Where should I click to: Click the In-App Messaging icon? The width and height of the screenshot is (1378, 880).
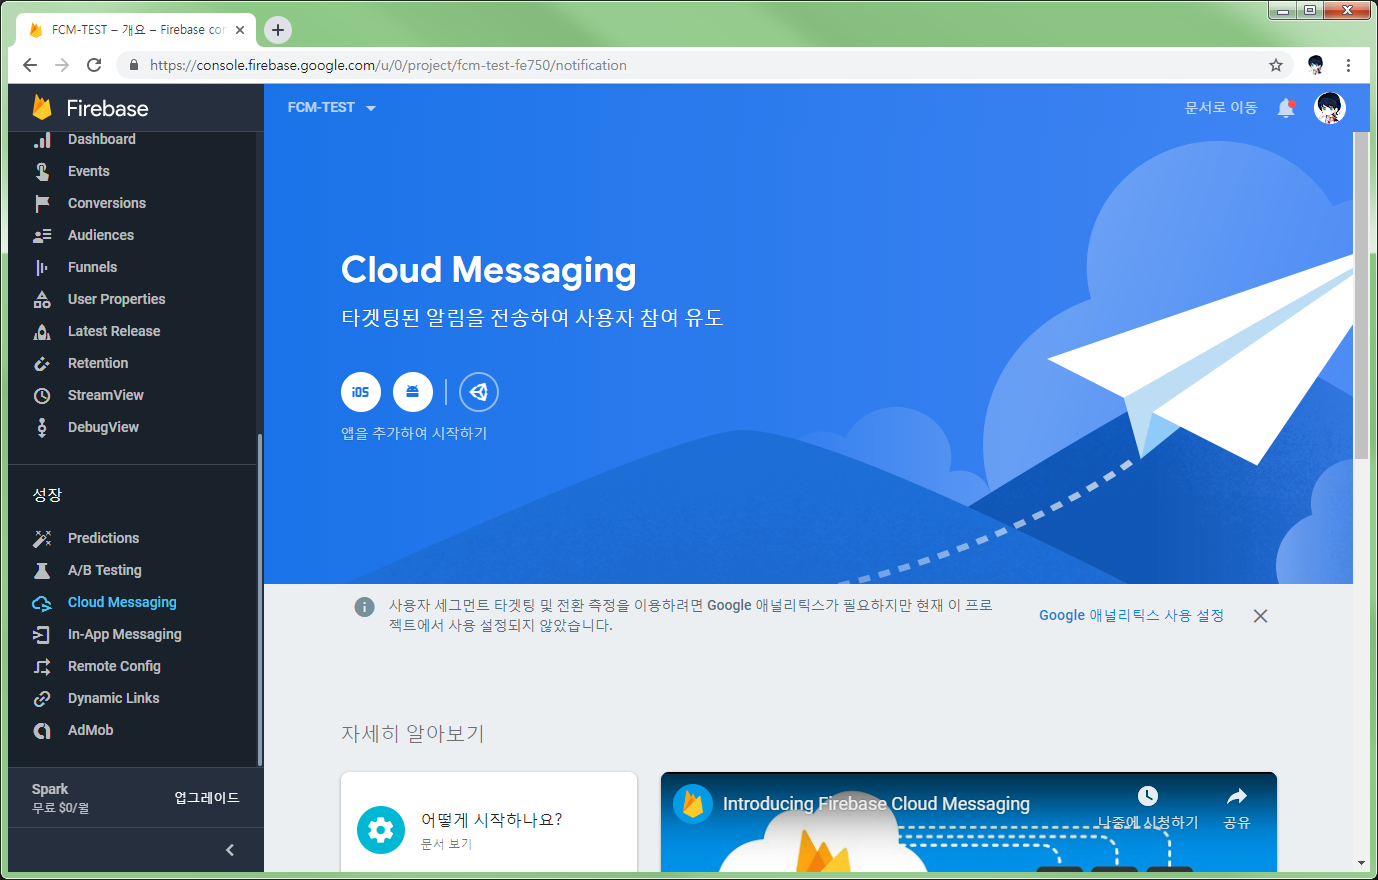point(42,634)
